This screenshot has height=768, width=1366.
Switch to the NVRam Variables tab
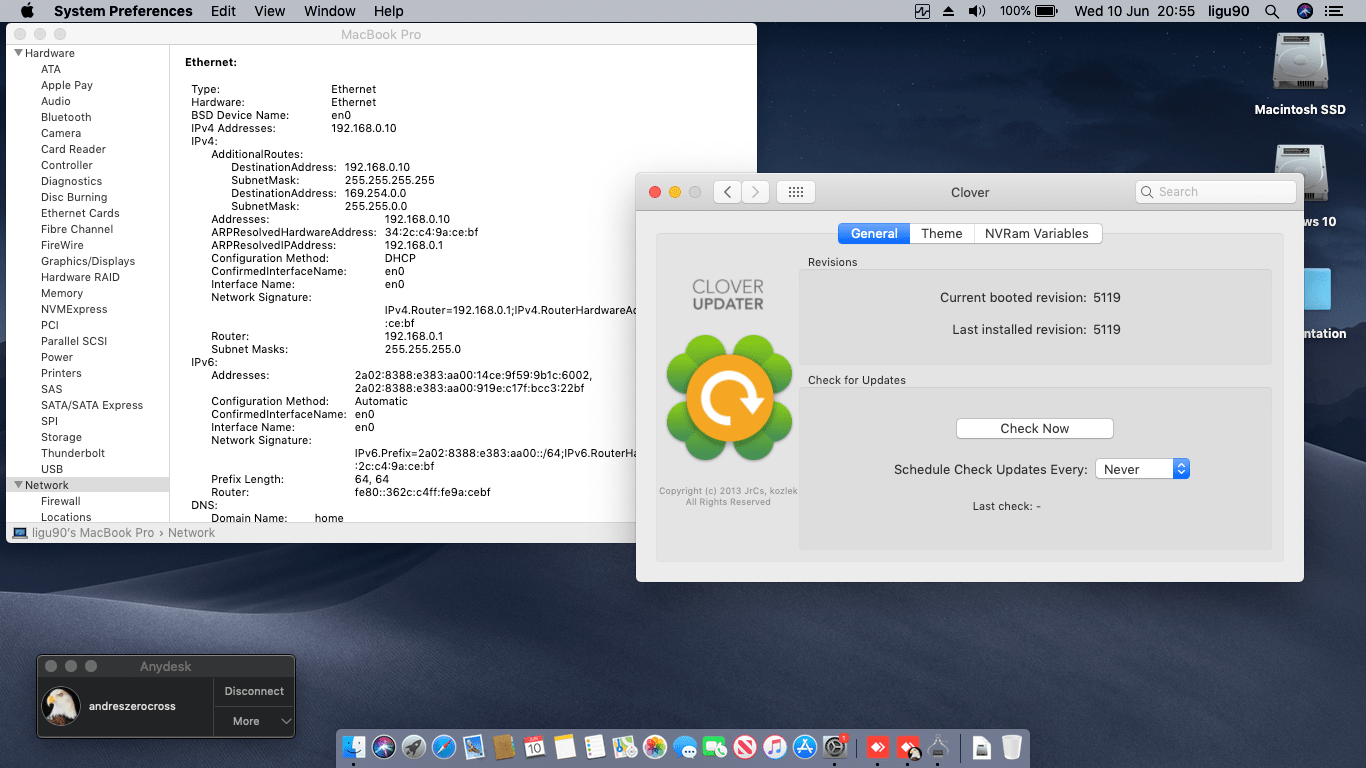[1037, 233]
